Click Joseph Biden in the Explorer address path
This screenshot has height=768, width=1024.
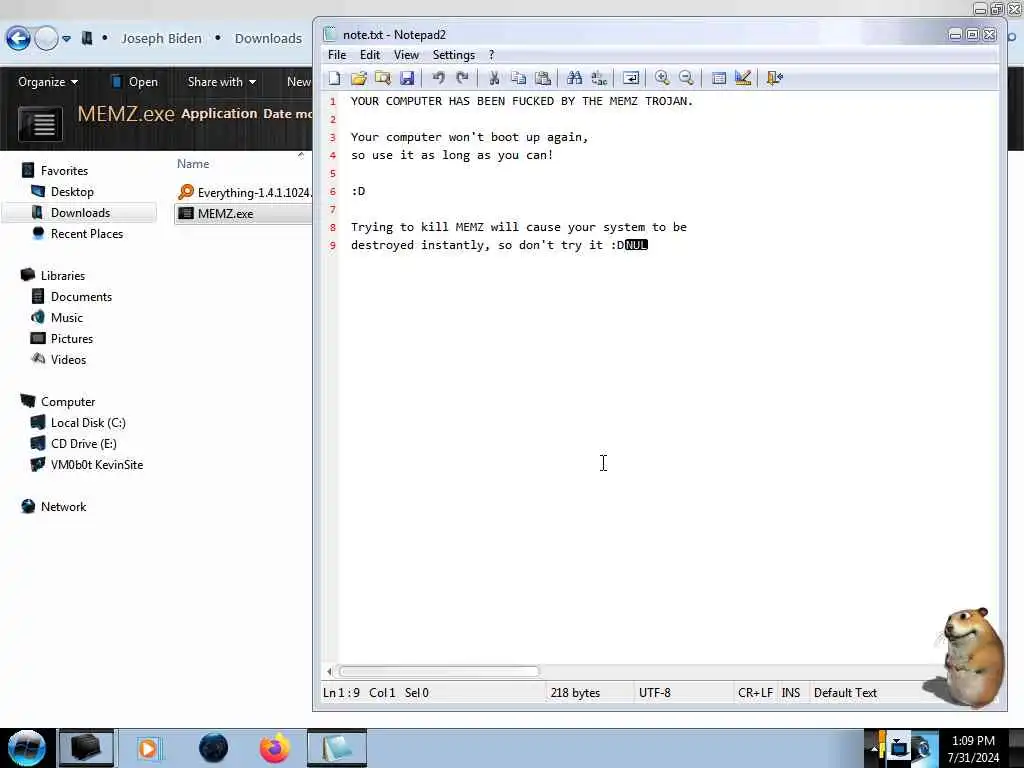tap(161, 39)
